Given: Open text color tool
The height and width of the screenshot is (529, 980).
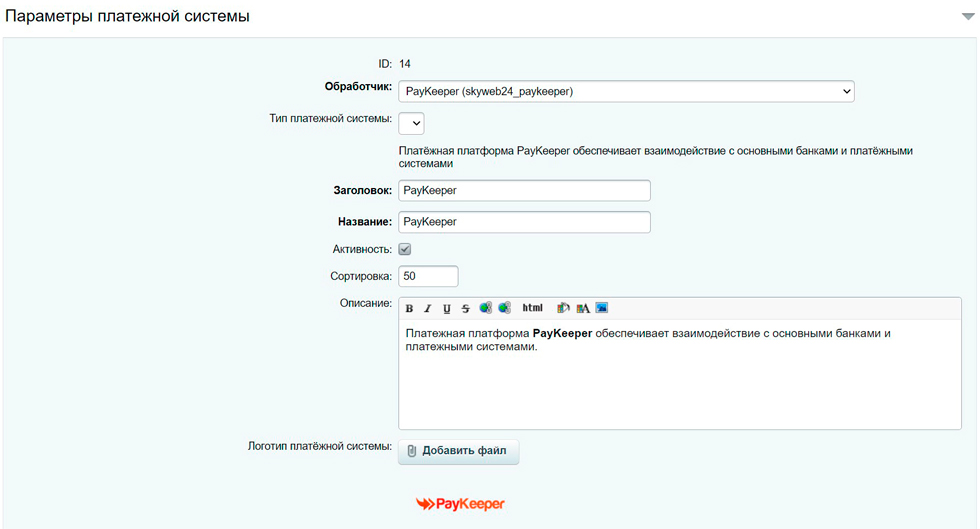Looking at the screenshot, I should (x=583, y=308).
